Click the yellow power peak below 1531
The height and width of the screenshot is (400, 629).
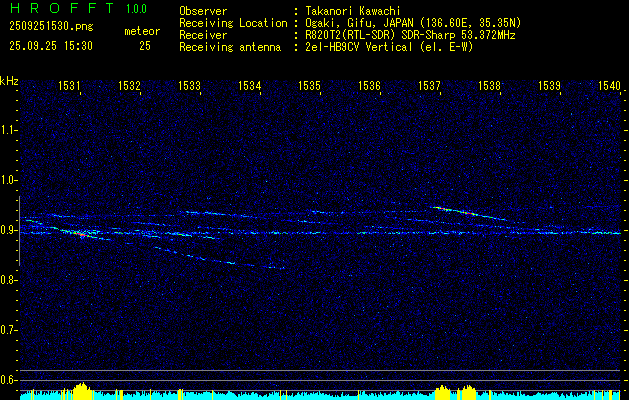click(82, 391)
